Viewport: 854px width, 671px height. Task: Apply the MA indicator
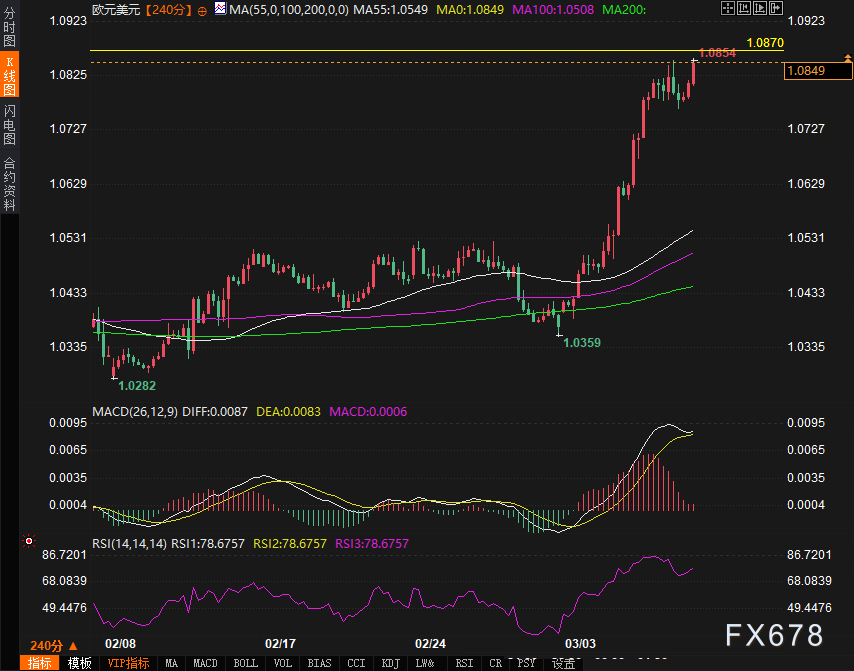pyautogui.click(x=172, y=663)
